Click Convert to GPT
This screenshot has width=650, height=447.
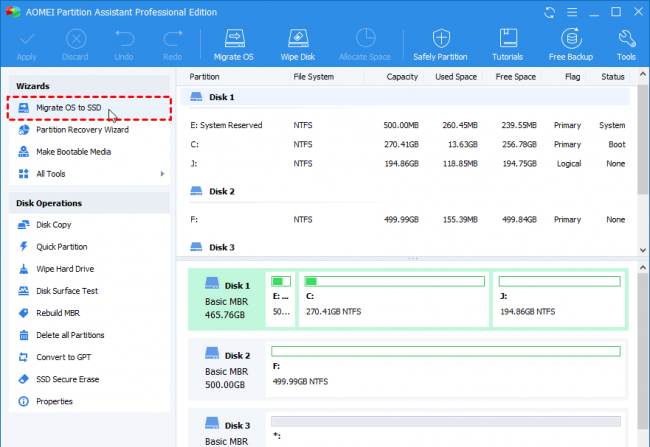89,357
